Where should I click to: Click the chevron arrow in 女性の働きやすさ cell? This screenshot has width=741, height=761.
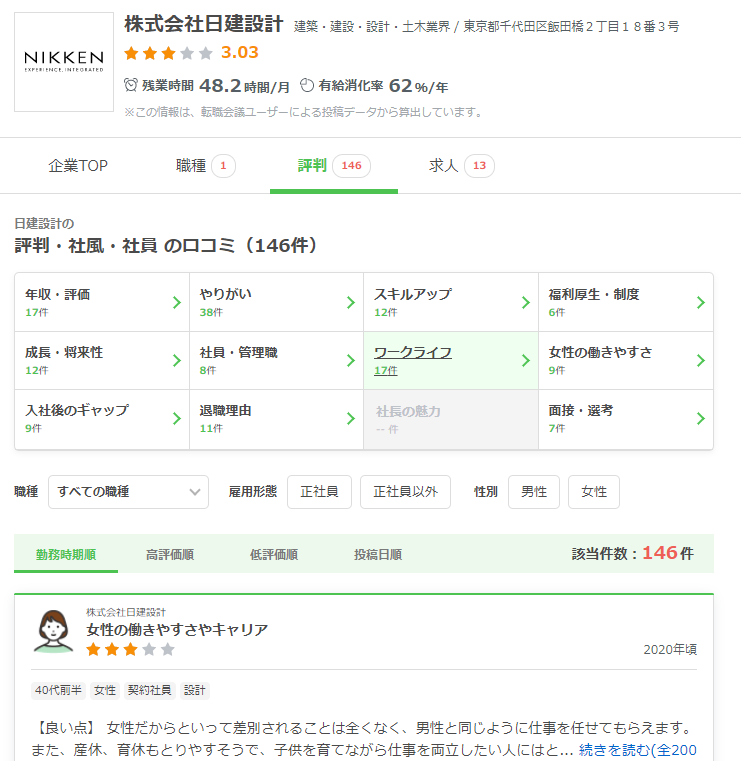click(x=700, y=360)
